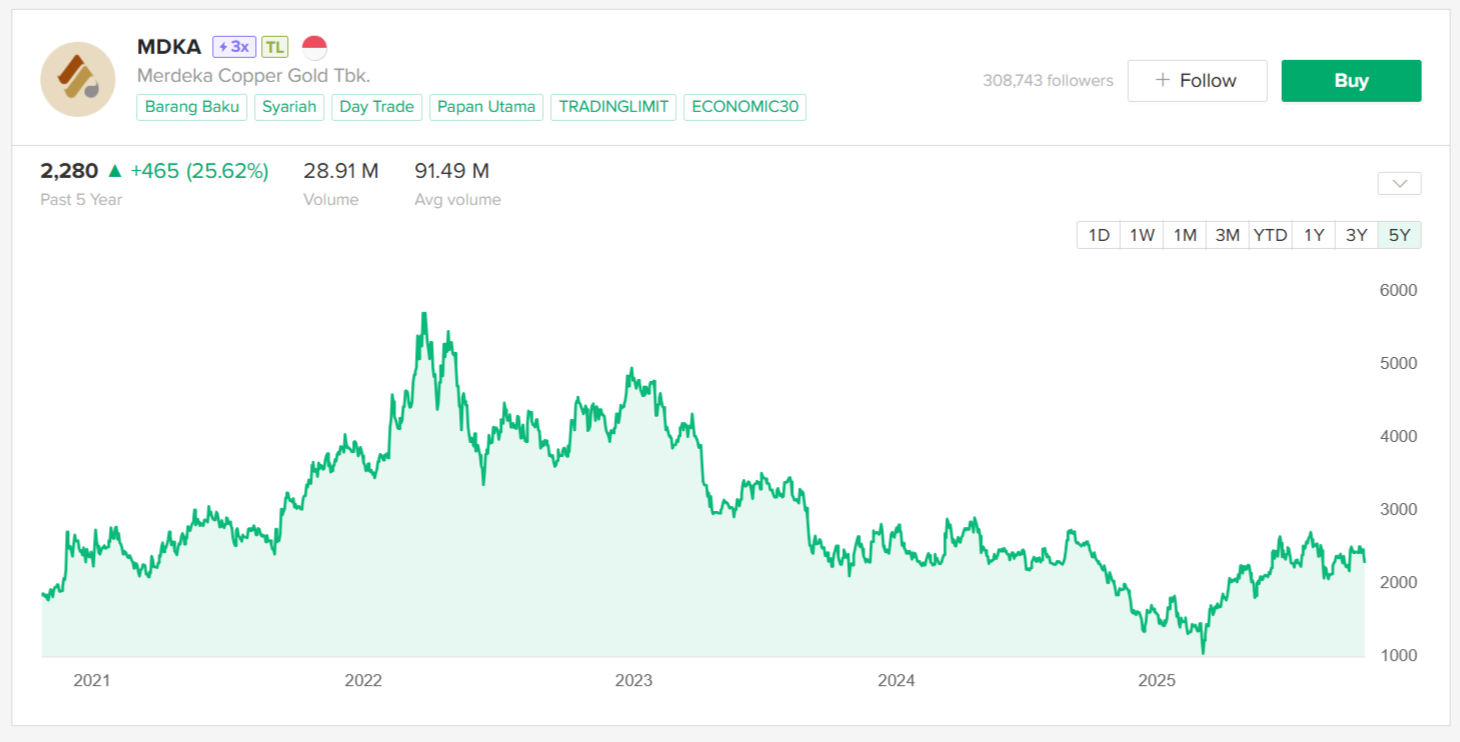This screenshot has width=1460, height=742.
Task: Click the TL badge next to MDKA
Action: coord(275,47)
